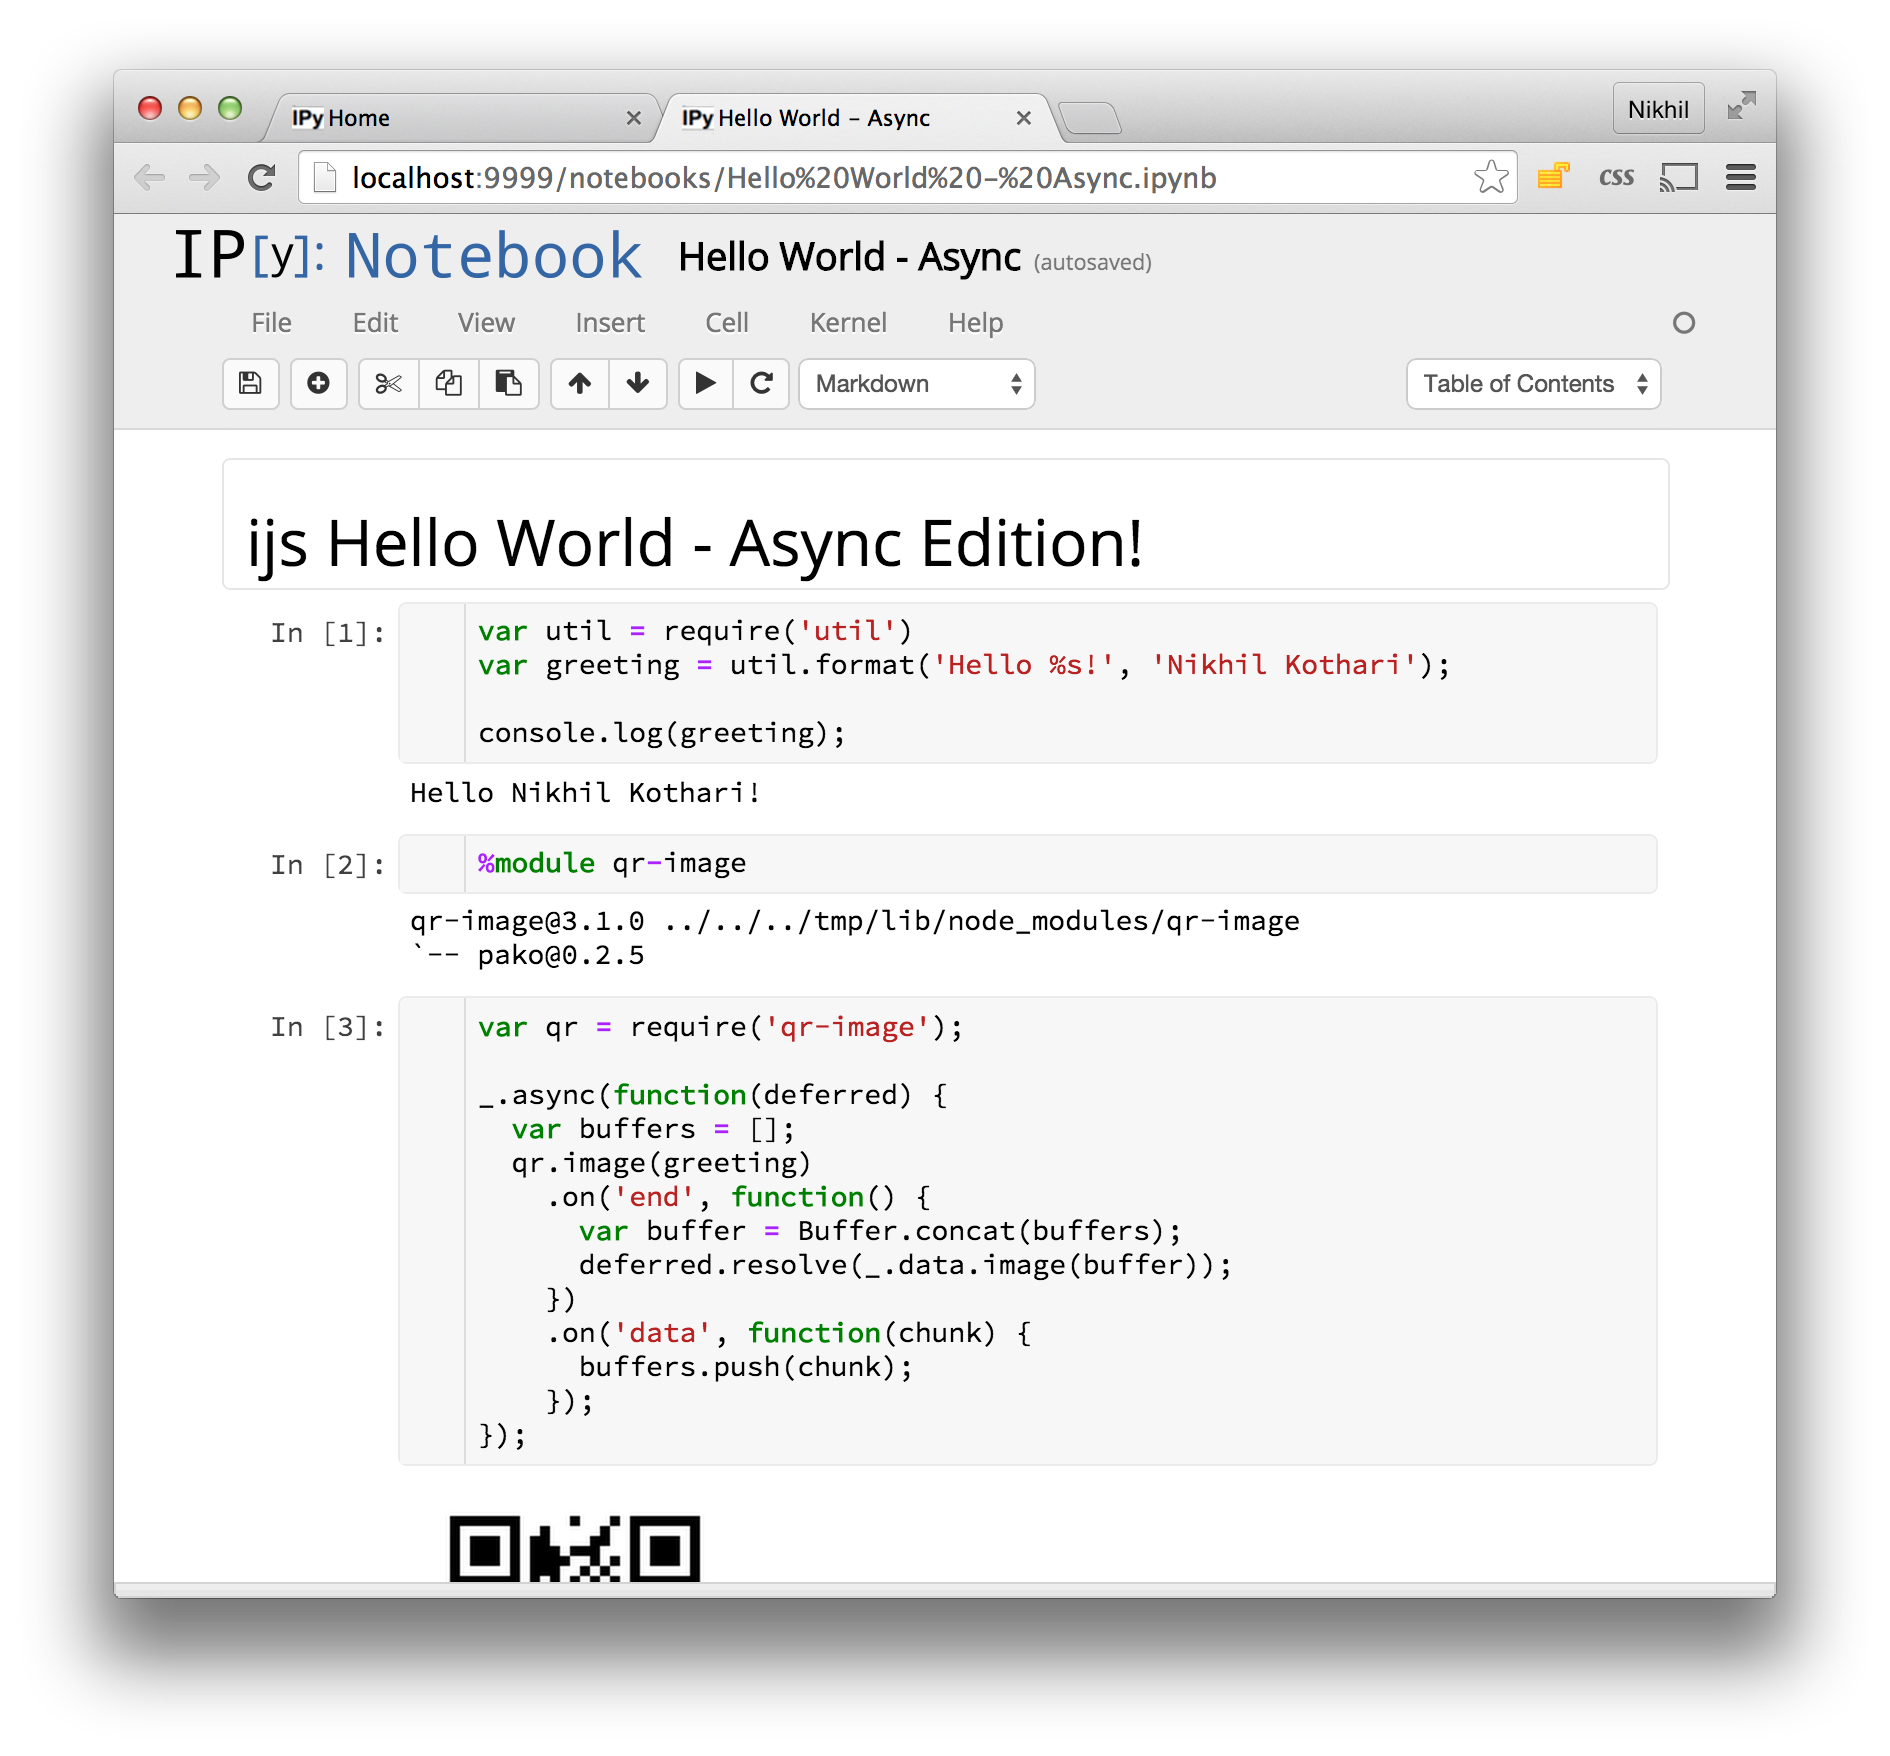Click the qr-image@3.1.0 output line
This screenshot has width=1890, height=1756.
854,921
